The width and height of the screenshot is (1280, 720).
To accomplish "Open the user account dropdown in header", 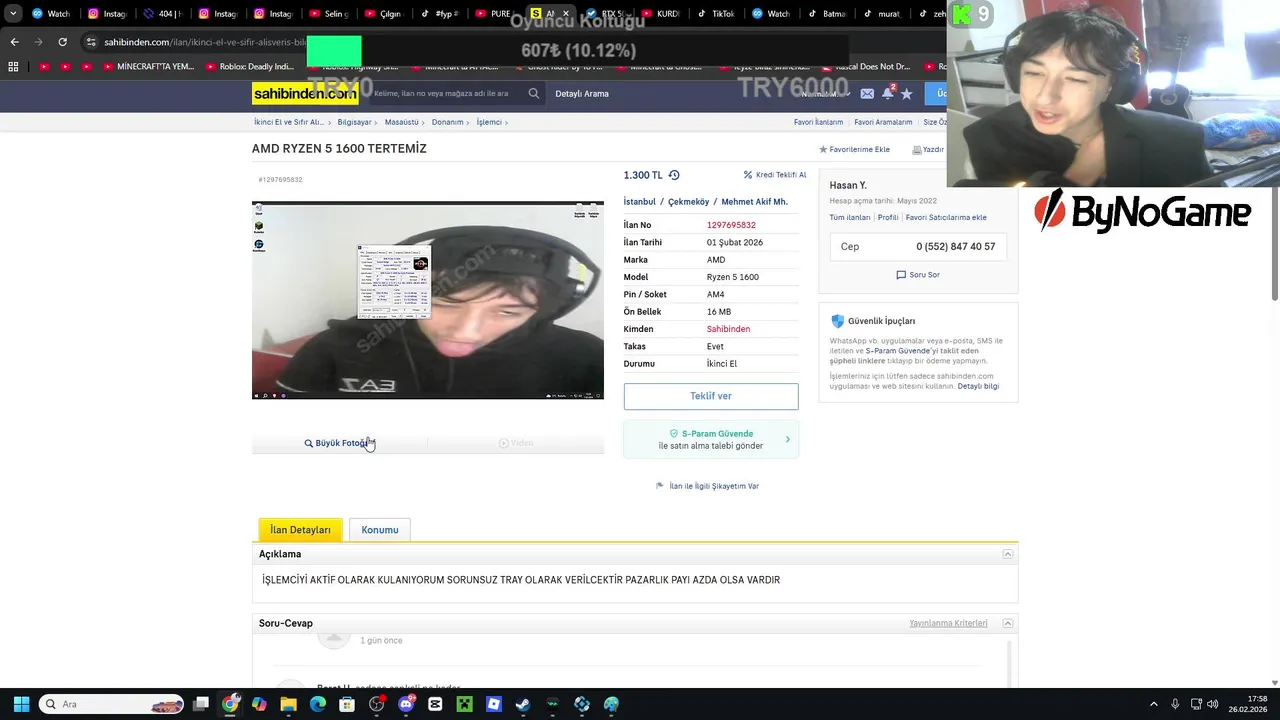I will 825,93.
